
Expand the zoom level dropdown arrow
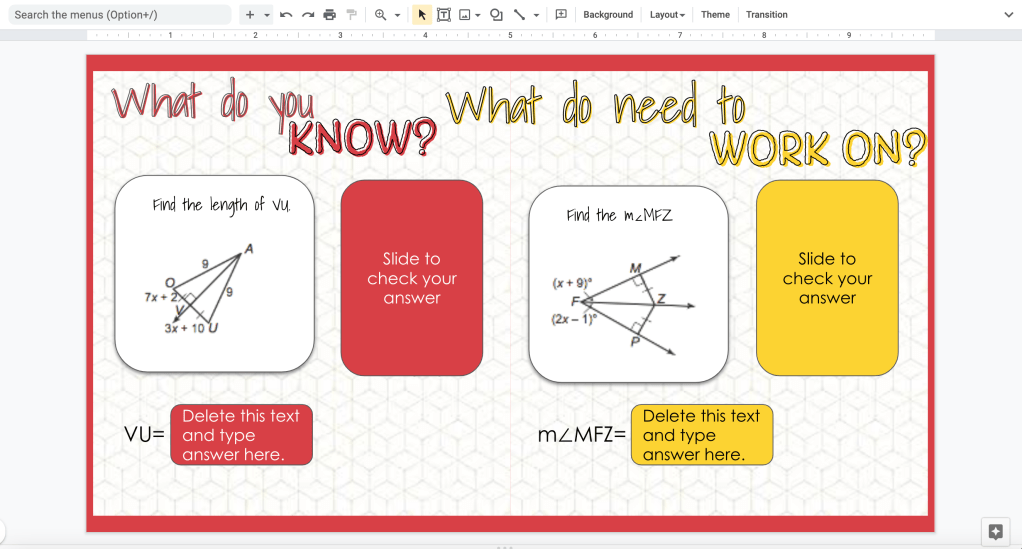pyautogui.click(x=397, y=15)
